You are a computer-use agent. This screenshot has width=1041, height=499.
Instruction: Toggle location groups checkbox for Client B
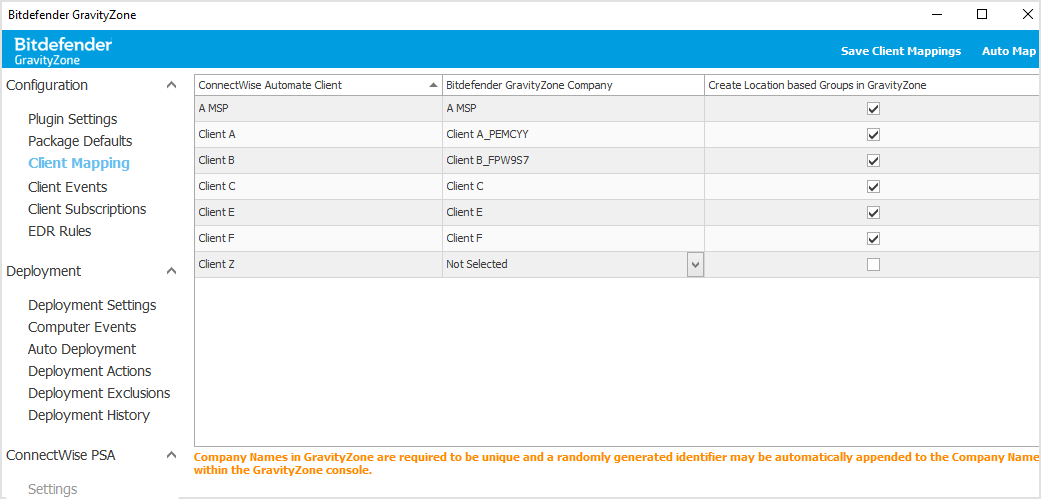point(873,161)
